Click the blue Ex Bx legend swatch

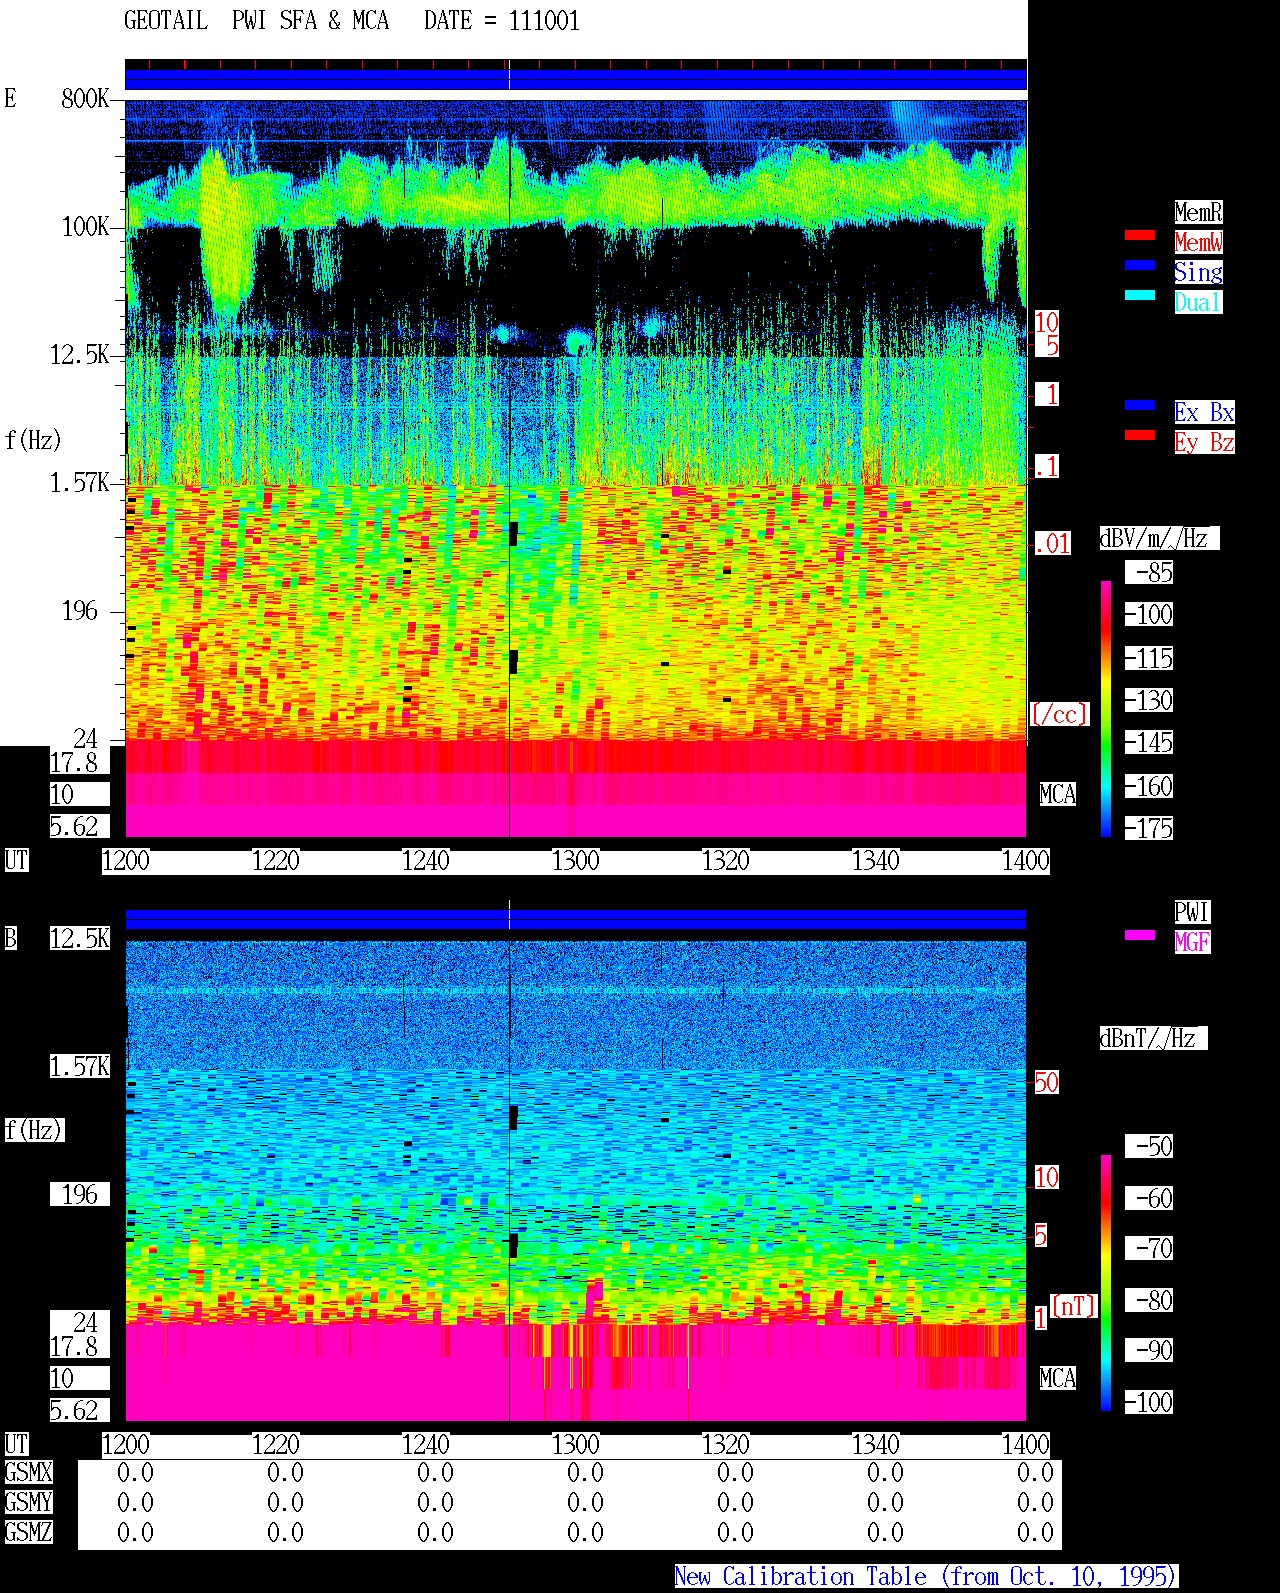click(x=1140, y=405)
